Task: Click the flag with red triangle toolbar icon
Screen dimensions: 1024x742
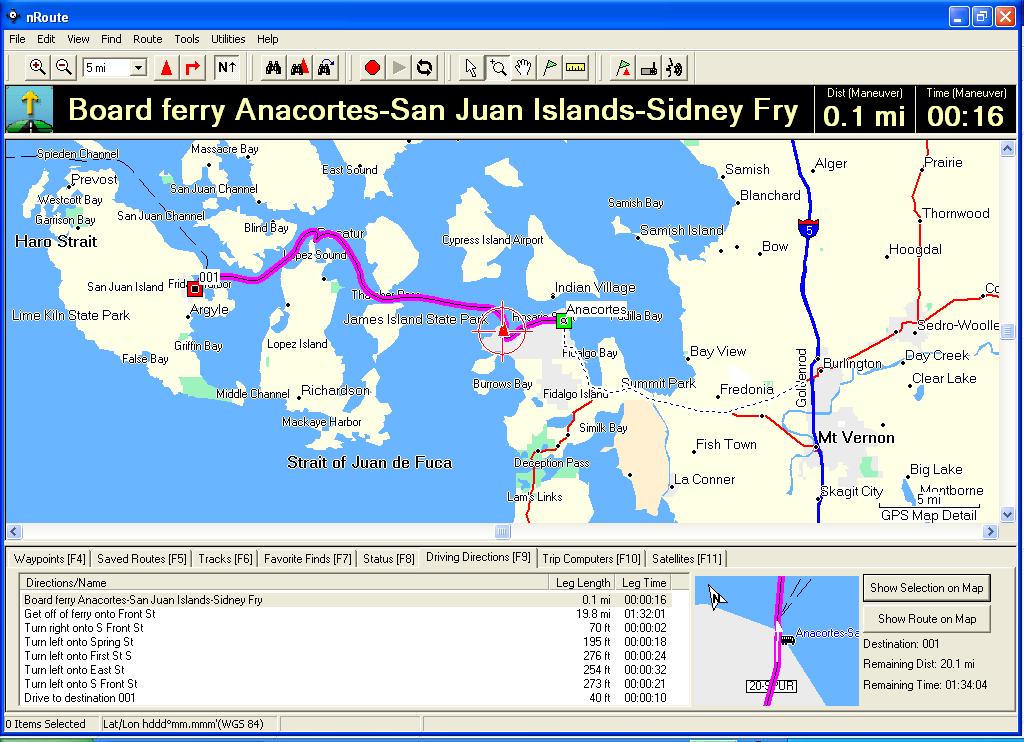Action: pos(622,67)
